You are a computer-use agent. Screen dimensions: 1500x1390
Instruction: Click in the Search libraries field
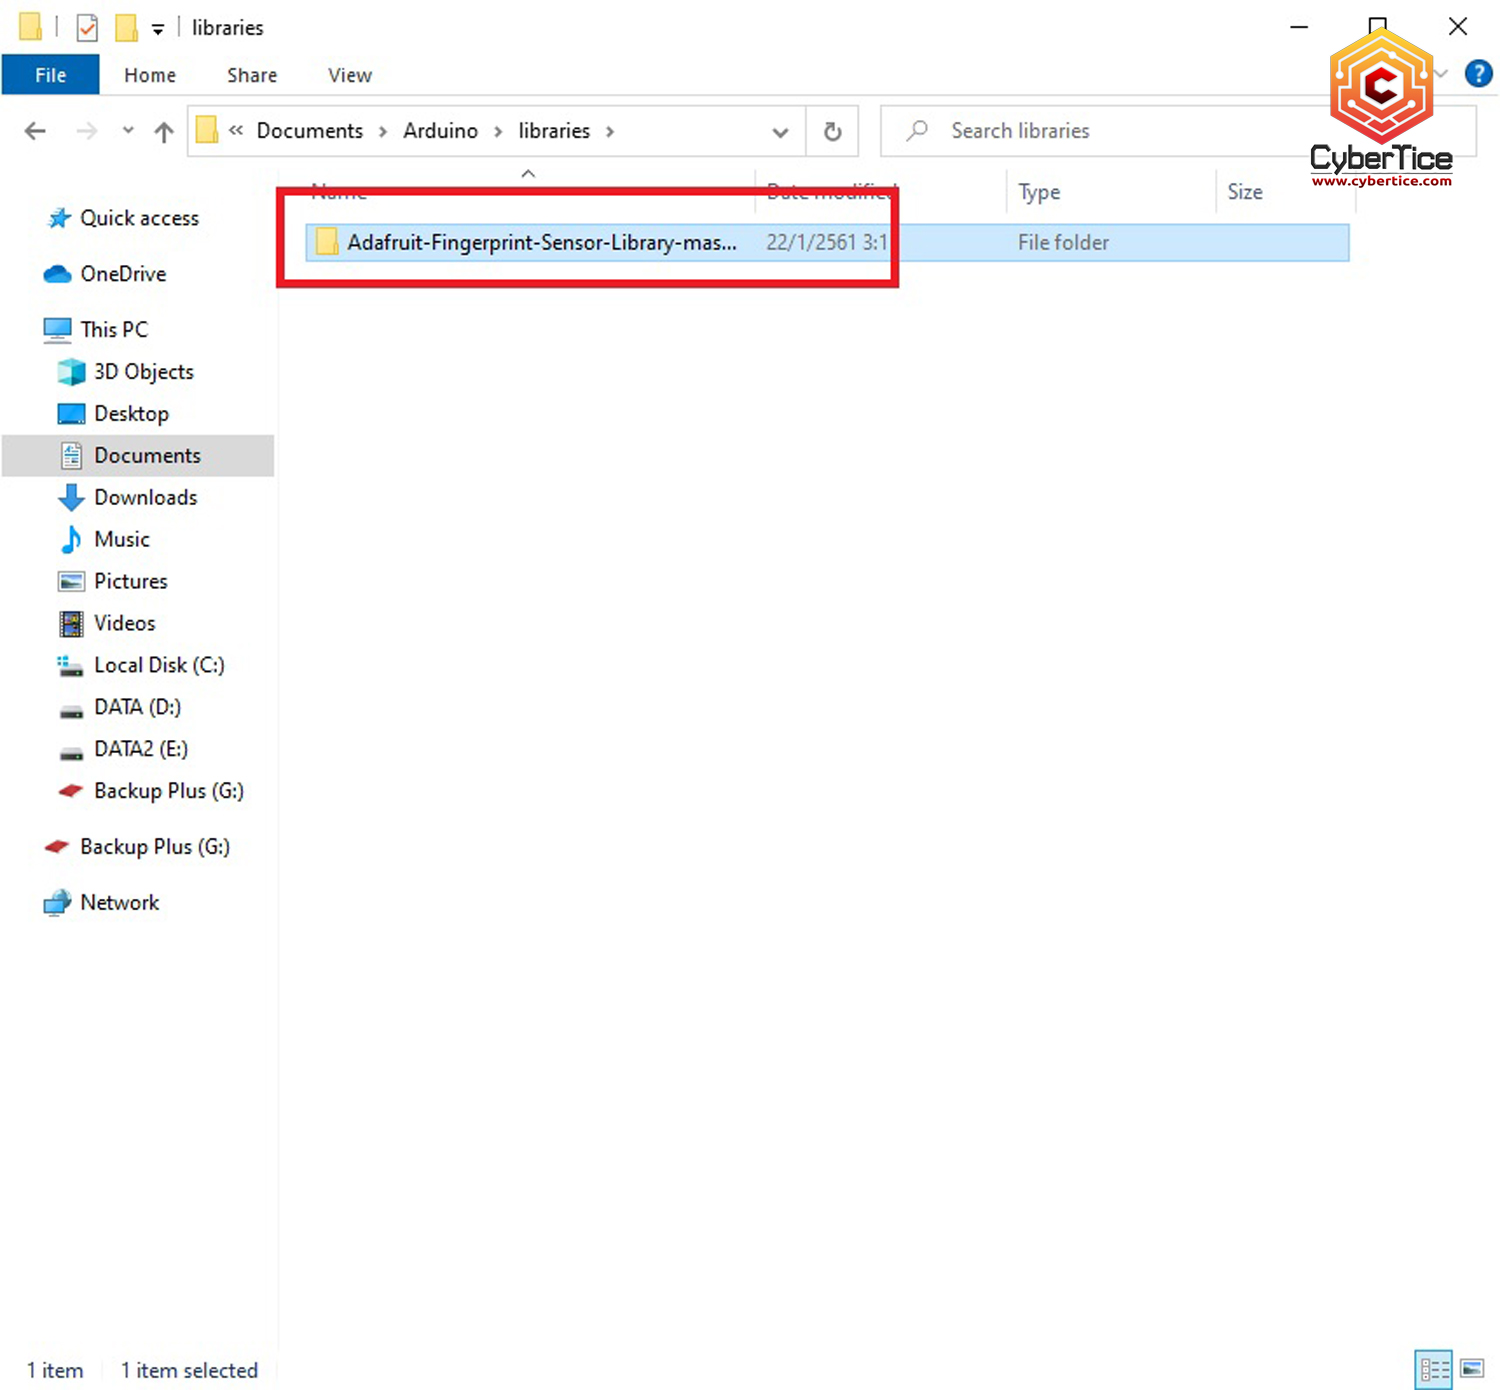[x=1100, y=131]
